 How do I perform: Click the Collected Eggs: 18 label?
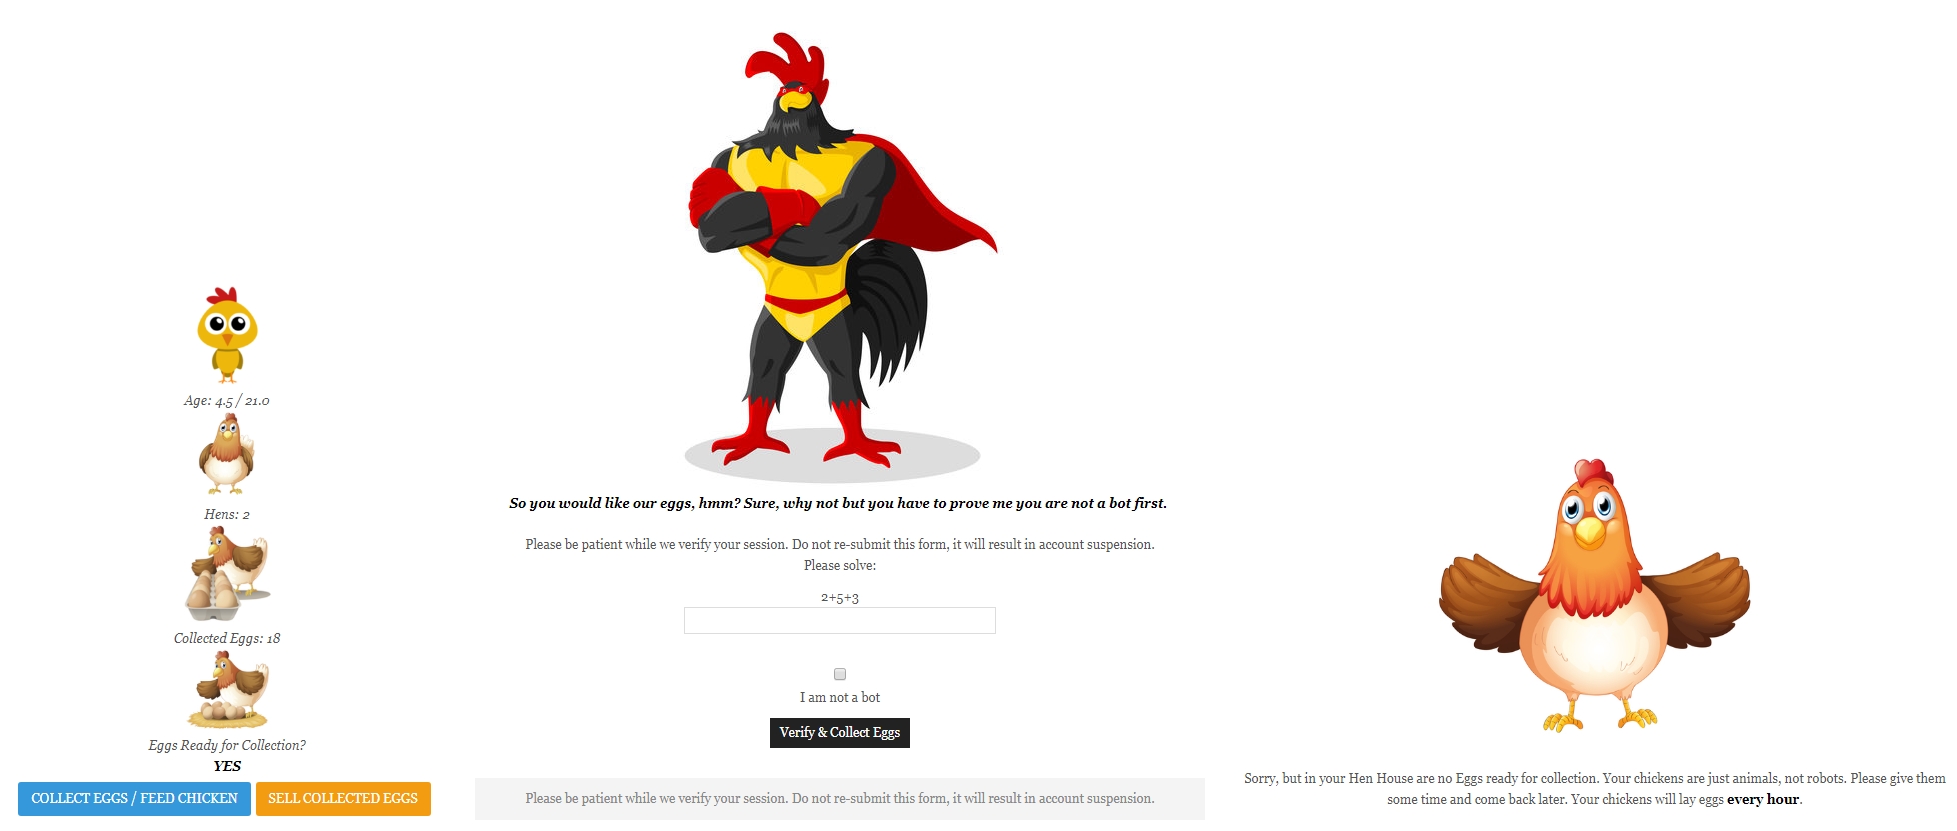(227, 639)
